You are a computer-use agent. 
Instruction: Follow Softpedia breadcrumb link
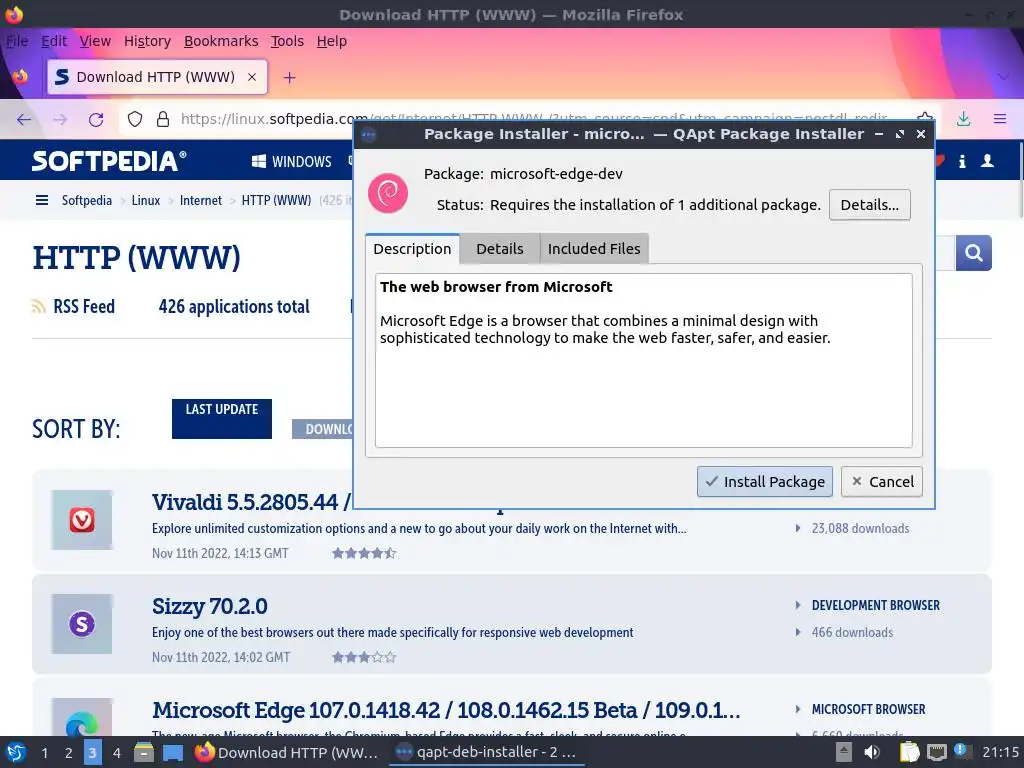pyautogui.click(x=87, y=200)
